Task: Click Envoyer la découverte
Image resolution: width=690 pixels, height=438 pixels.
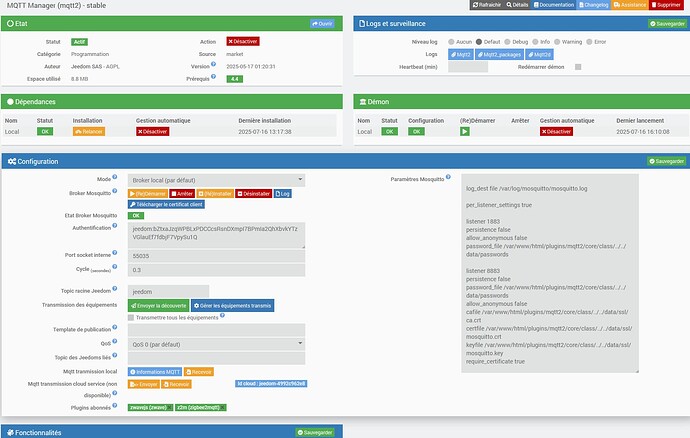Action: coord(158,305)
